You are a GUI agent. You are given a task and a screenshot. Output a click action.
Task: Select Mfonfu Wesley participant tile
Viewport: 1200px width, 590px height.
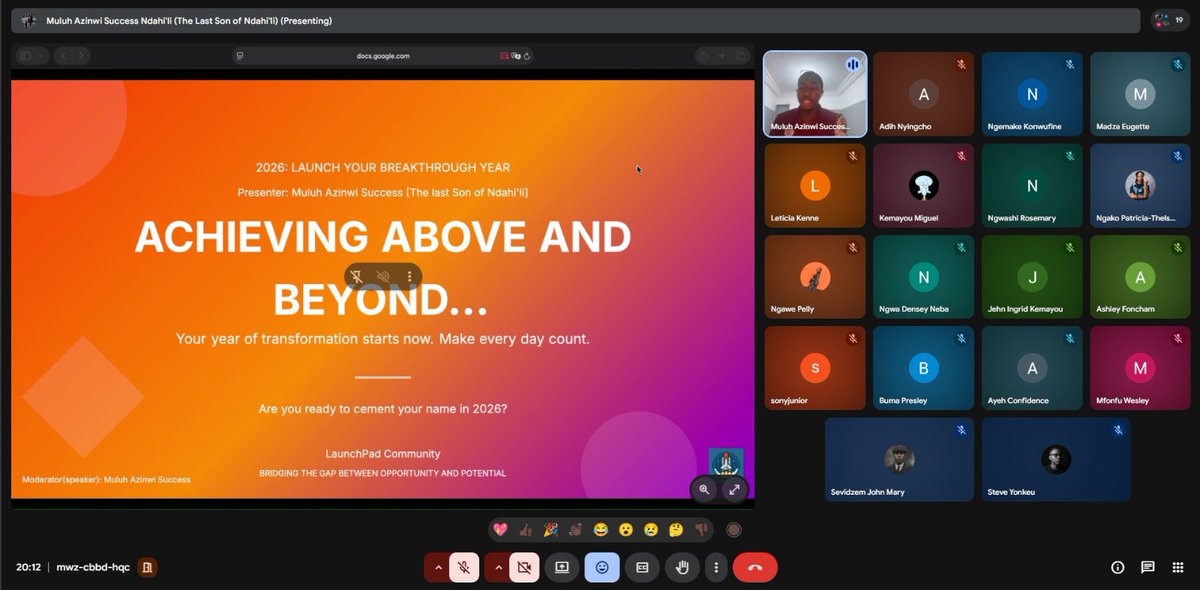tap(1141, 368)
